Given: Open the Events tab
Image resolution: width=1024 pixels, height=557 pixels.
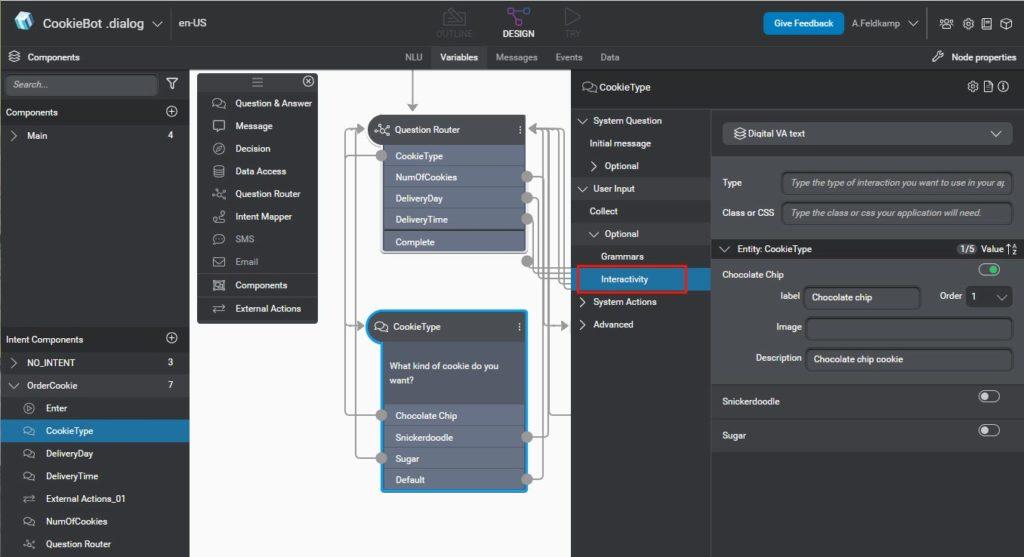Looking at the screenshot, I should [568, 57].
